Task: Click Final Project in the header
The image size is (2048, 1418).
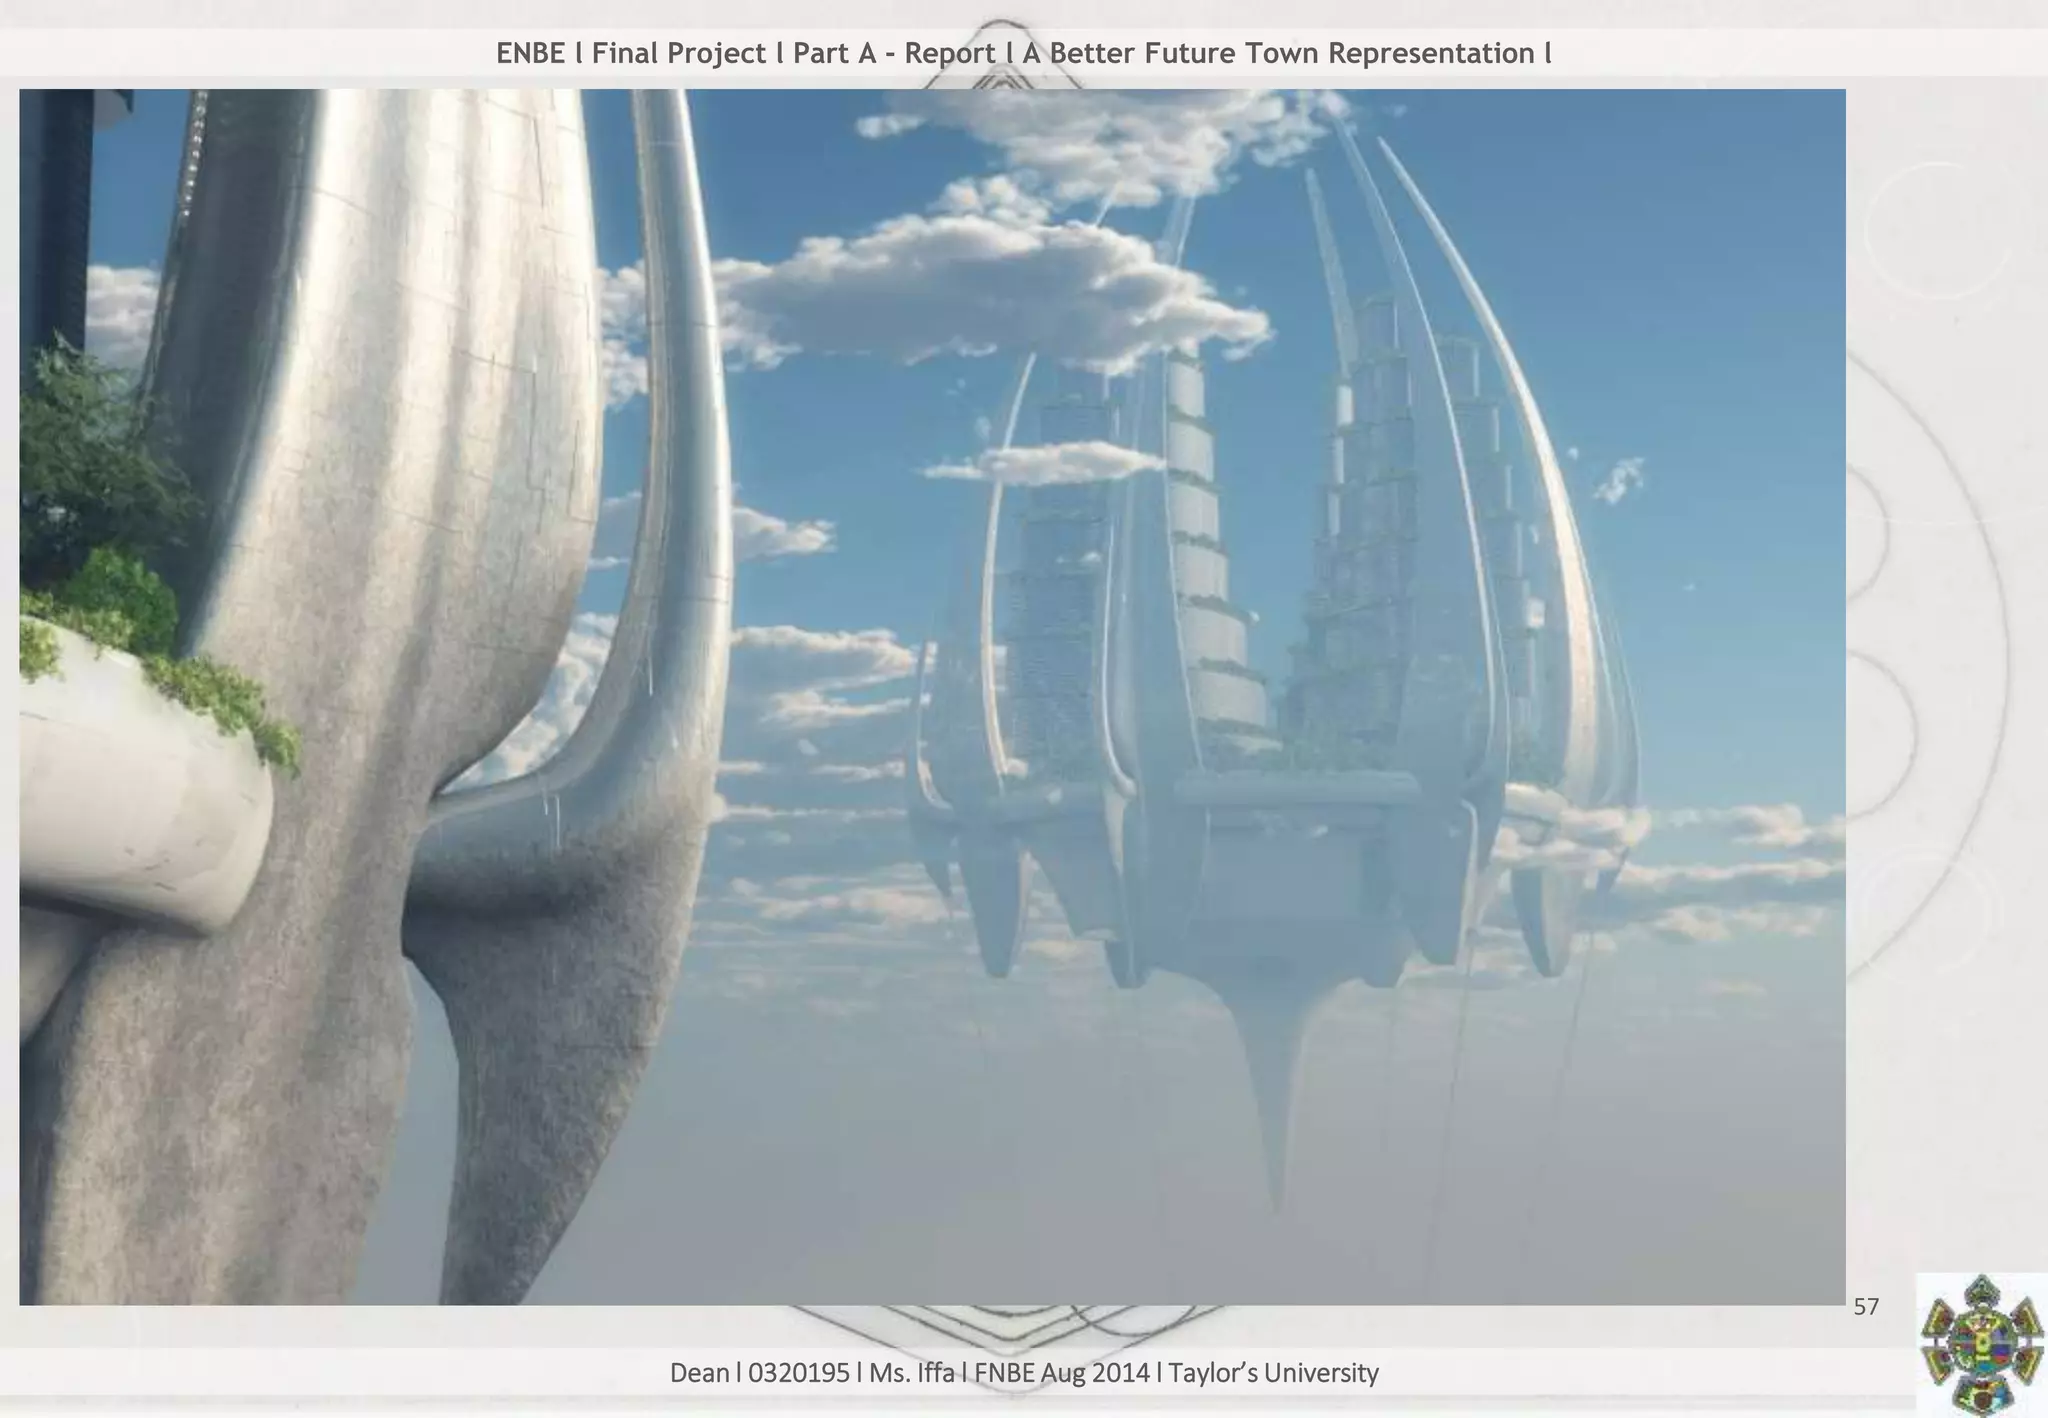Action: point(678,53)
